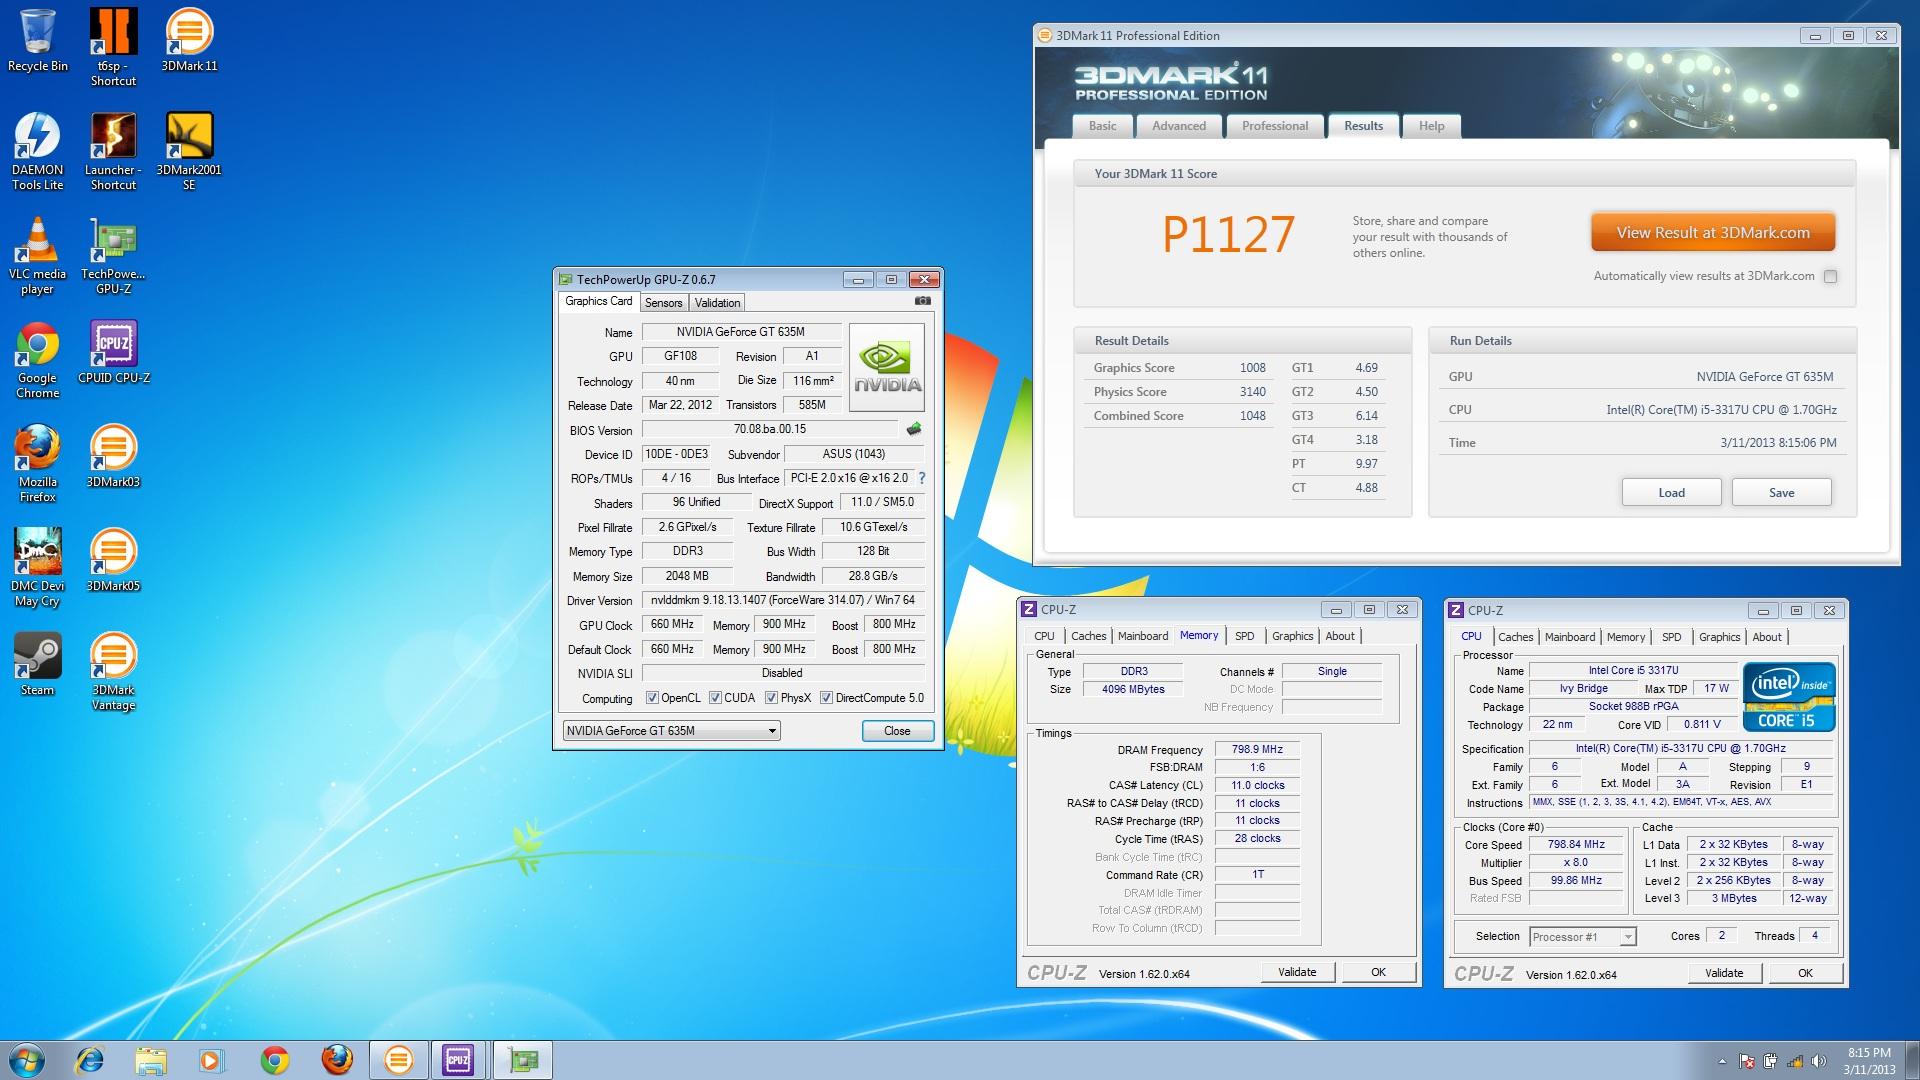Open the Windows Start button

27,1060
